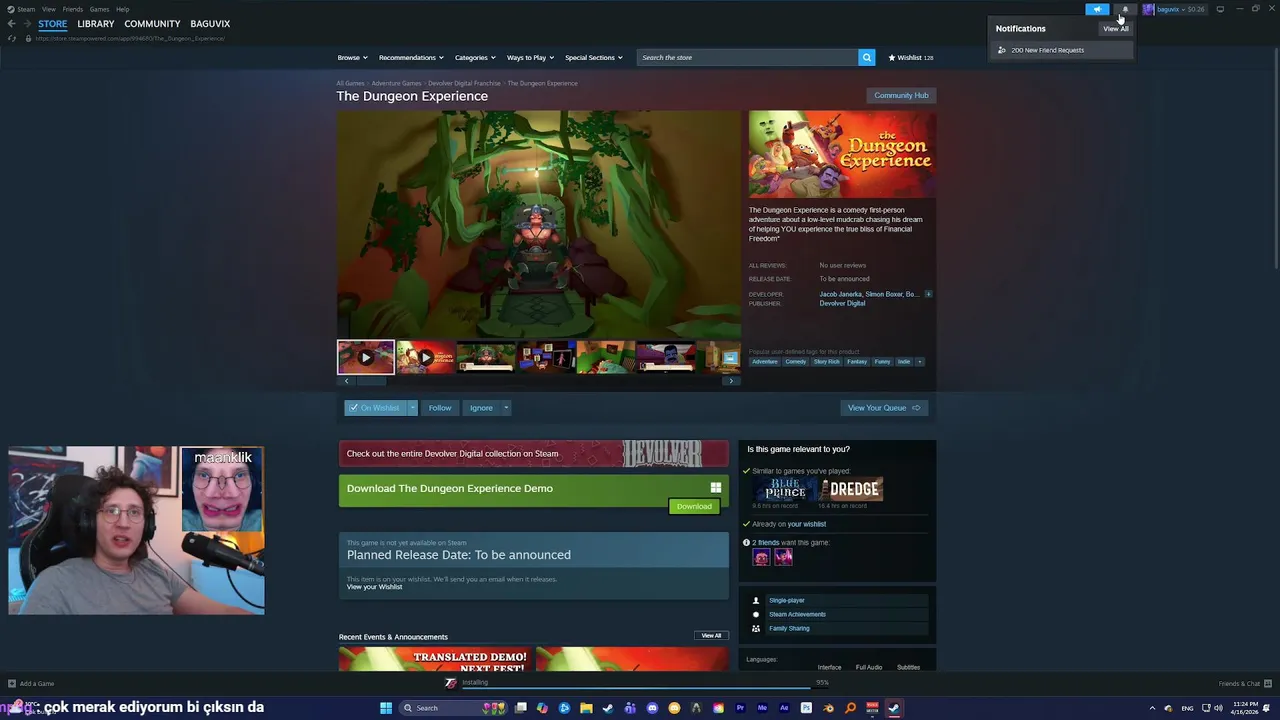
Task: Click the plus icon next to developer names
Action: pos(928,294)
